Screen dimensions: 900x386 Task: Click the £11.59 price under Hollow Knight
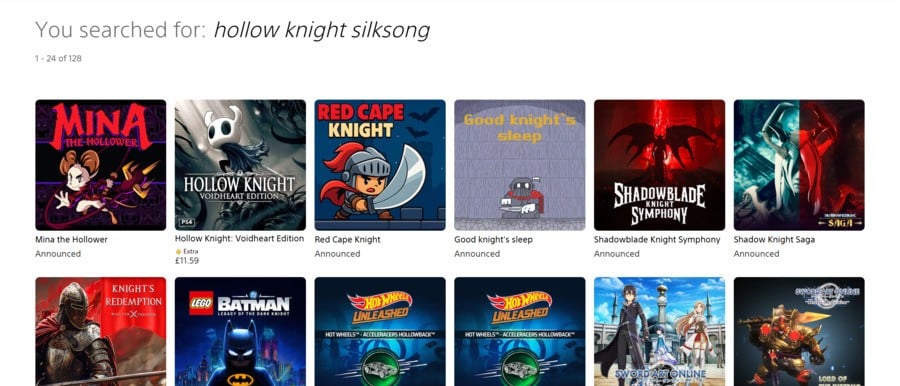coord(187,260)
